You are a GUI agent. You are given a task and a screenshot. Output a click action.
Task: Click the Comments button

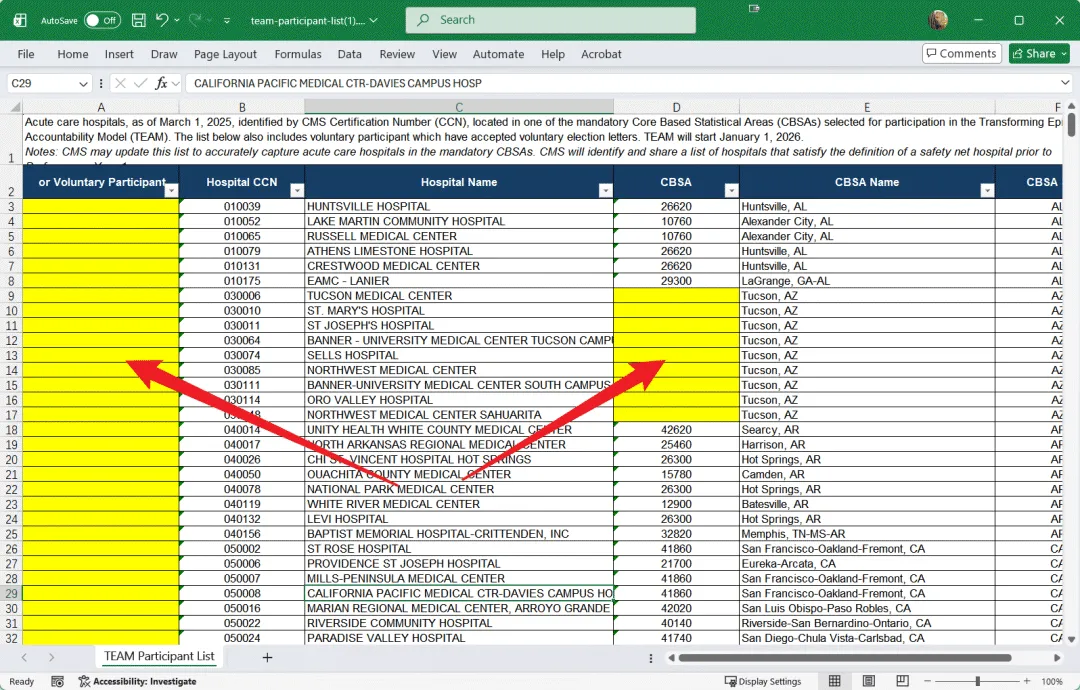point(962,53)
